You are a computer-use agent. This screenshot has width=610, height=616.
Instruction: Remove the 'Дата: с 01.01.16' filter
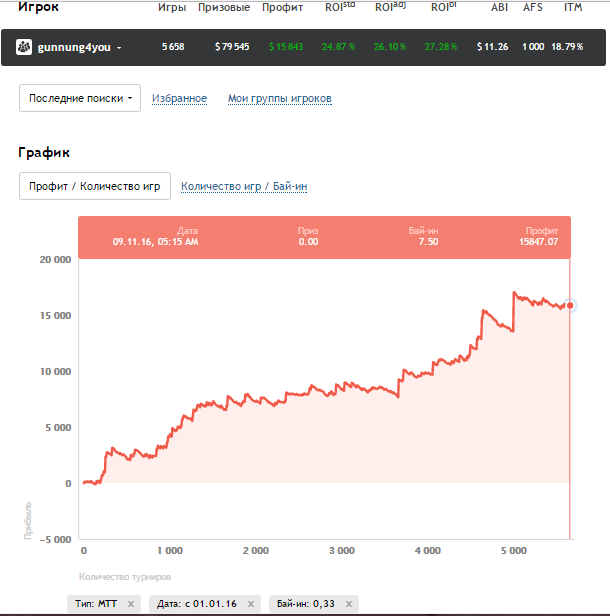[x=252, y=604]
